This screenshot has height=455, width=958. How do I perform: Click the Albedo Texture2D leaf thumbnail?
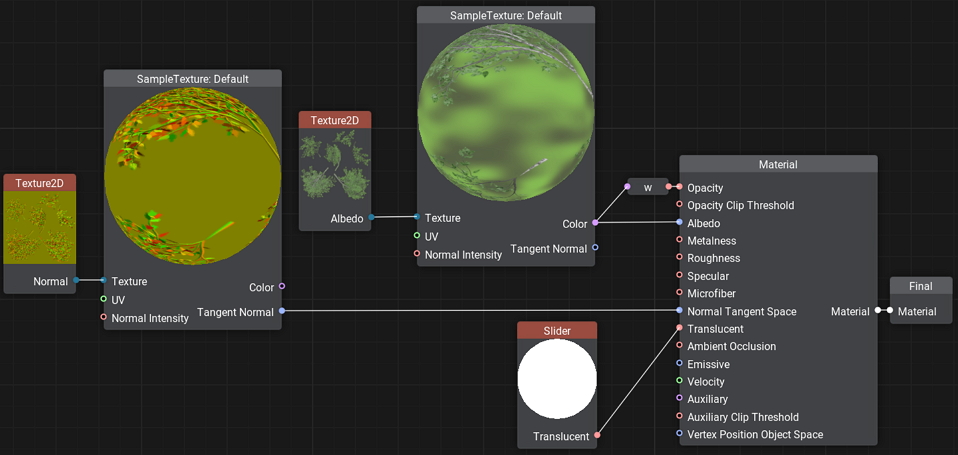335,166
